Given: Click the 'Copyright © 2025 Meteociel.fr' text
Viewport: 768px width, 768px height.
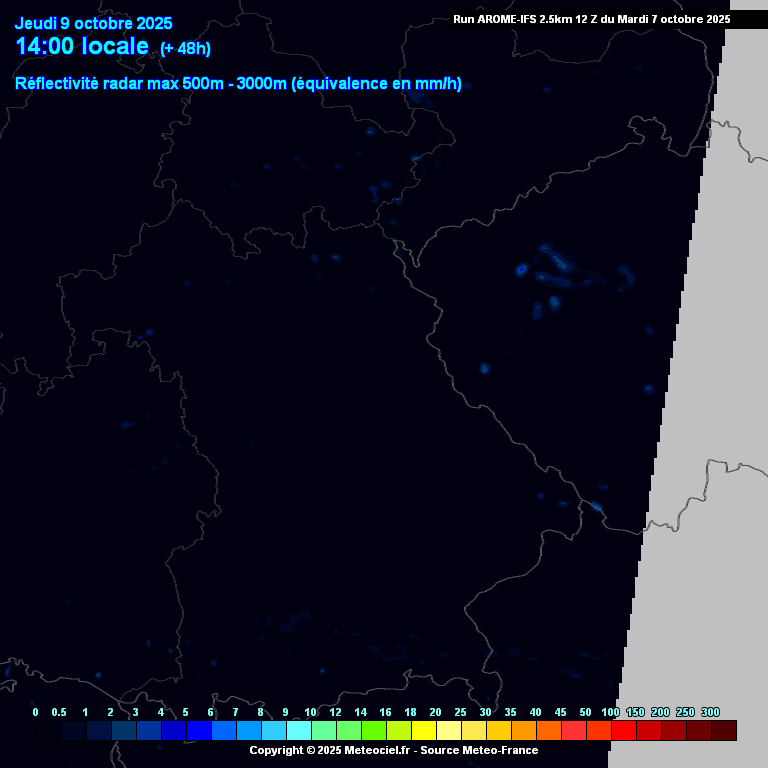Looking at the screenshot, I should (330, 750).
